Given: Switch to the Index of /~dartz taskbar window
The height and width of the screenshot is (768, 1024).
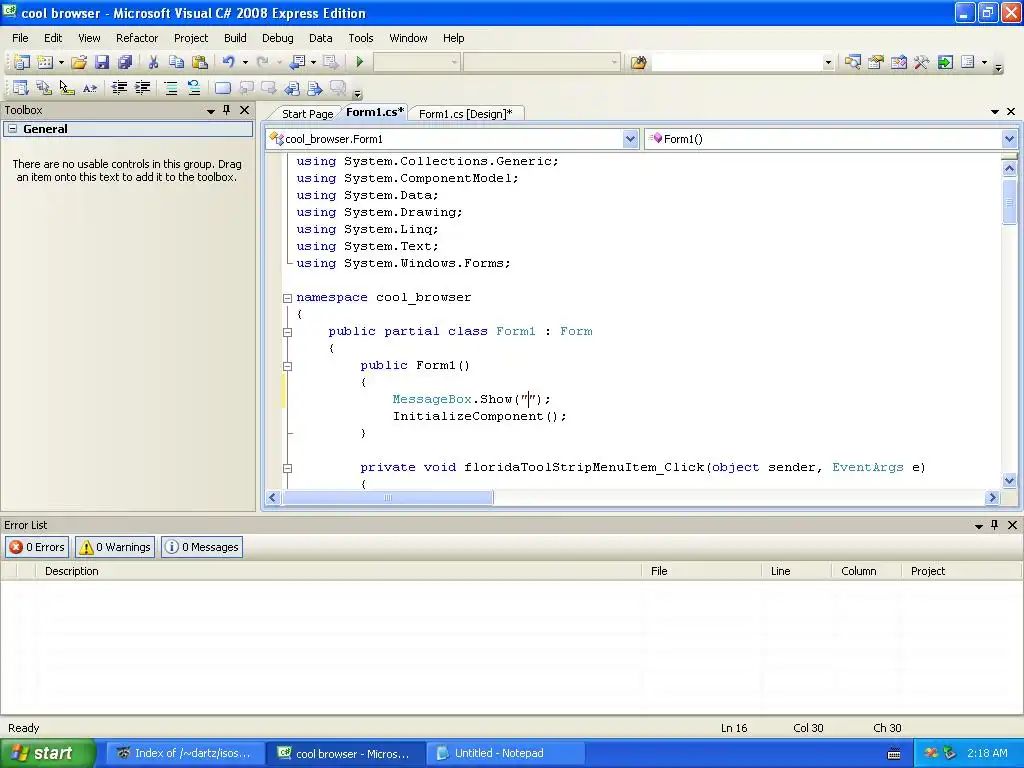Looking at the screenshot, I should pos(185,753).
